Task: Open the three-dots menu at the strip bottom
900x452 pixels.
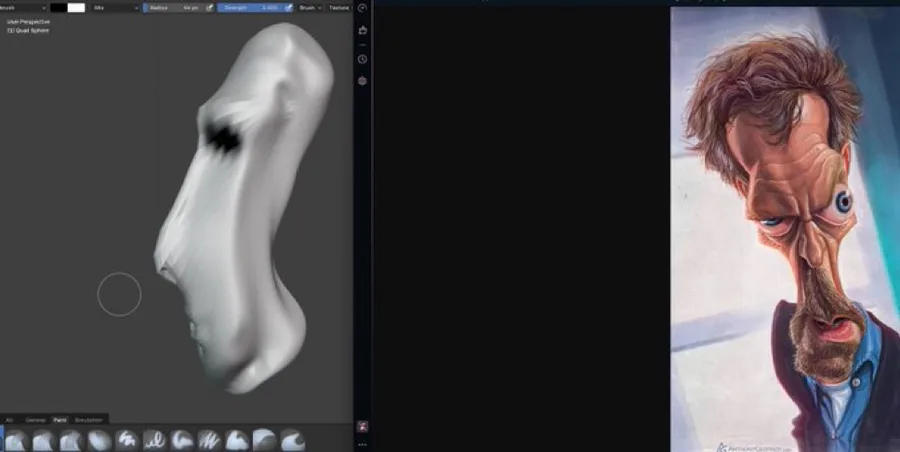Action: (x=362, y=445)
